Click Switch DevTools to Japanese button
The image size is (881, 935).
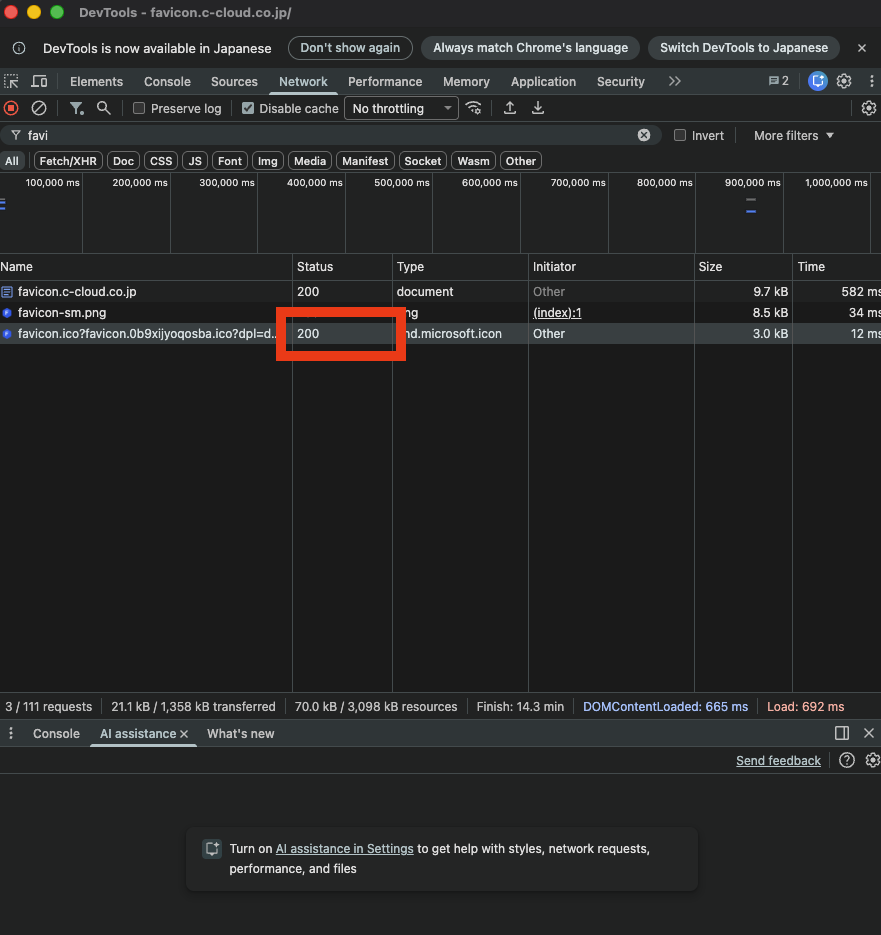pyautogui.click(x=744, y=48)
